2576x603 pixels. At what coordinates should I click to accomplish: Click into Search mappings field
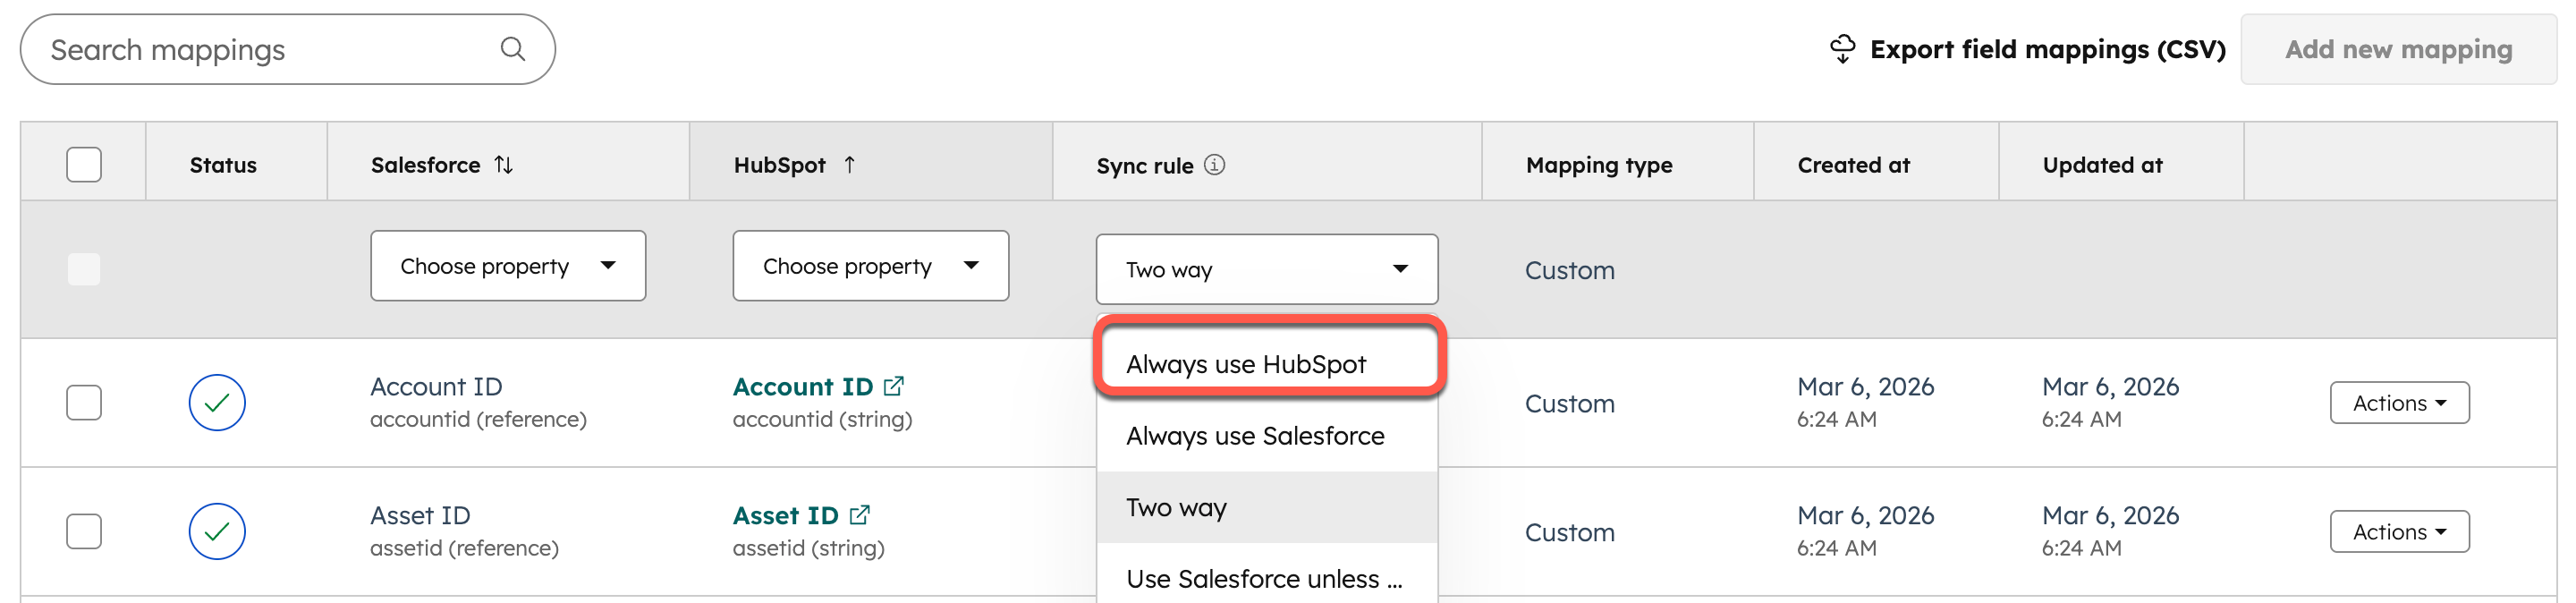(x=288, y=49)
